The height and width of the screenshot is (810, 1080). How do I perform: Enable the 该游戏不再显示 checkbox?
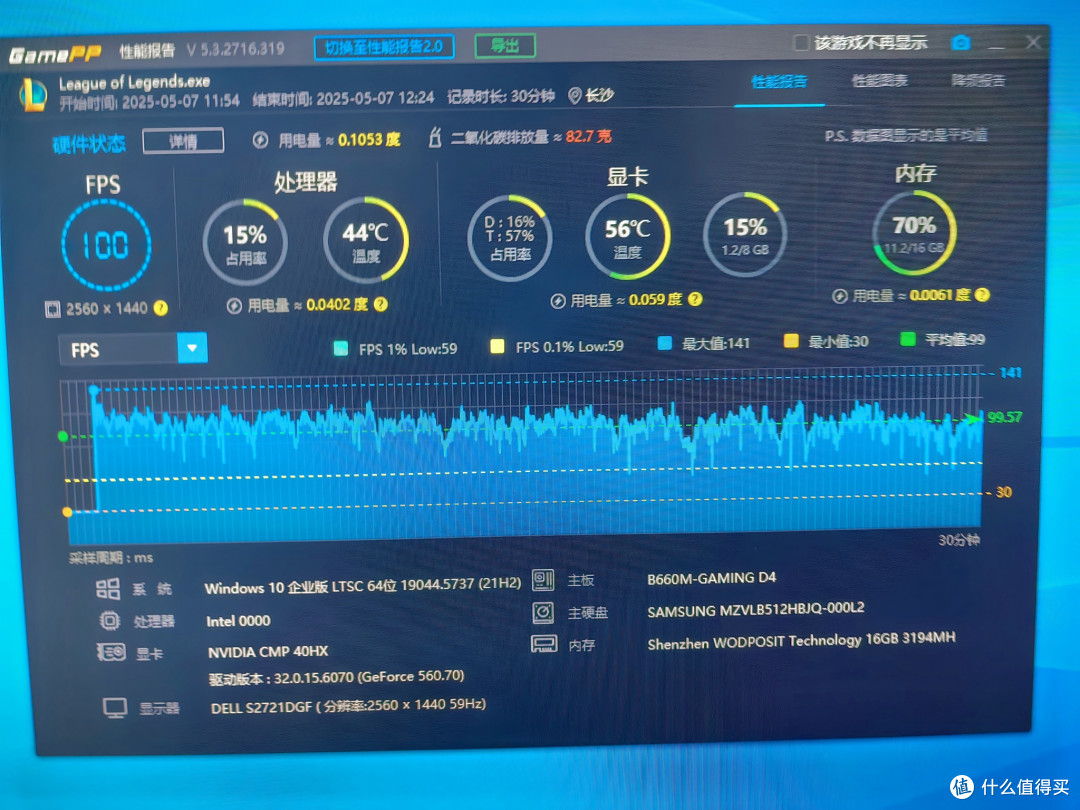(x=800, y=43)
